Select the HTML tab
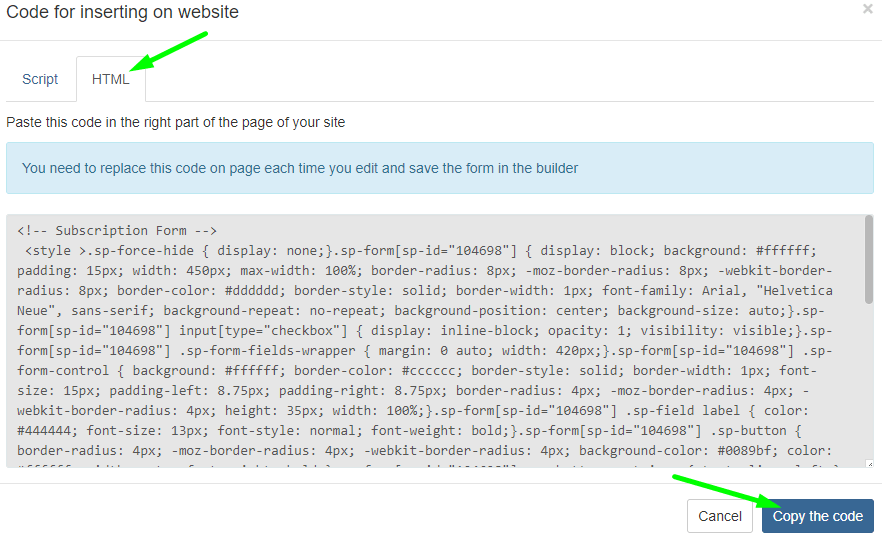Image resolution: width=882 pixels, height=541 pixels. (x=111, y=79)
